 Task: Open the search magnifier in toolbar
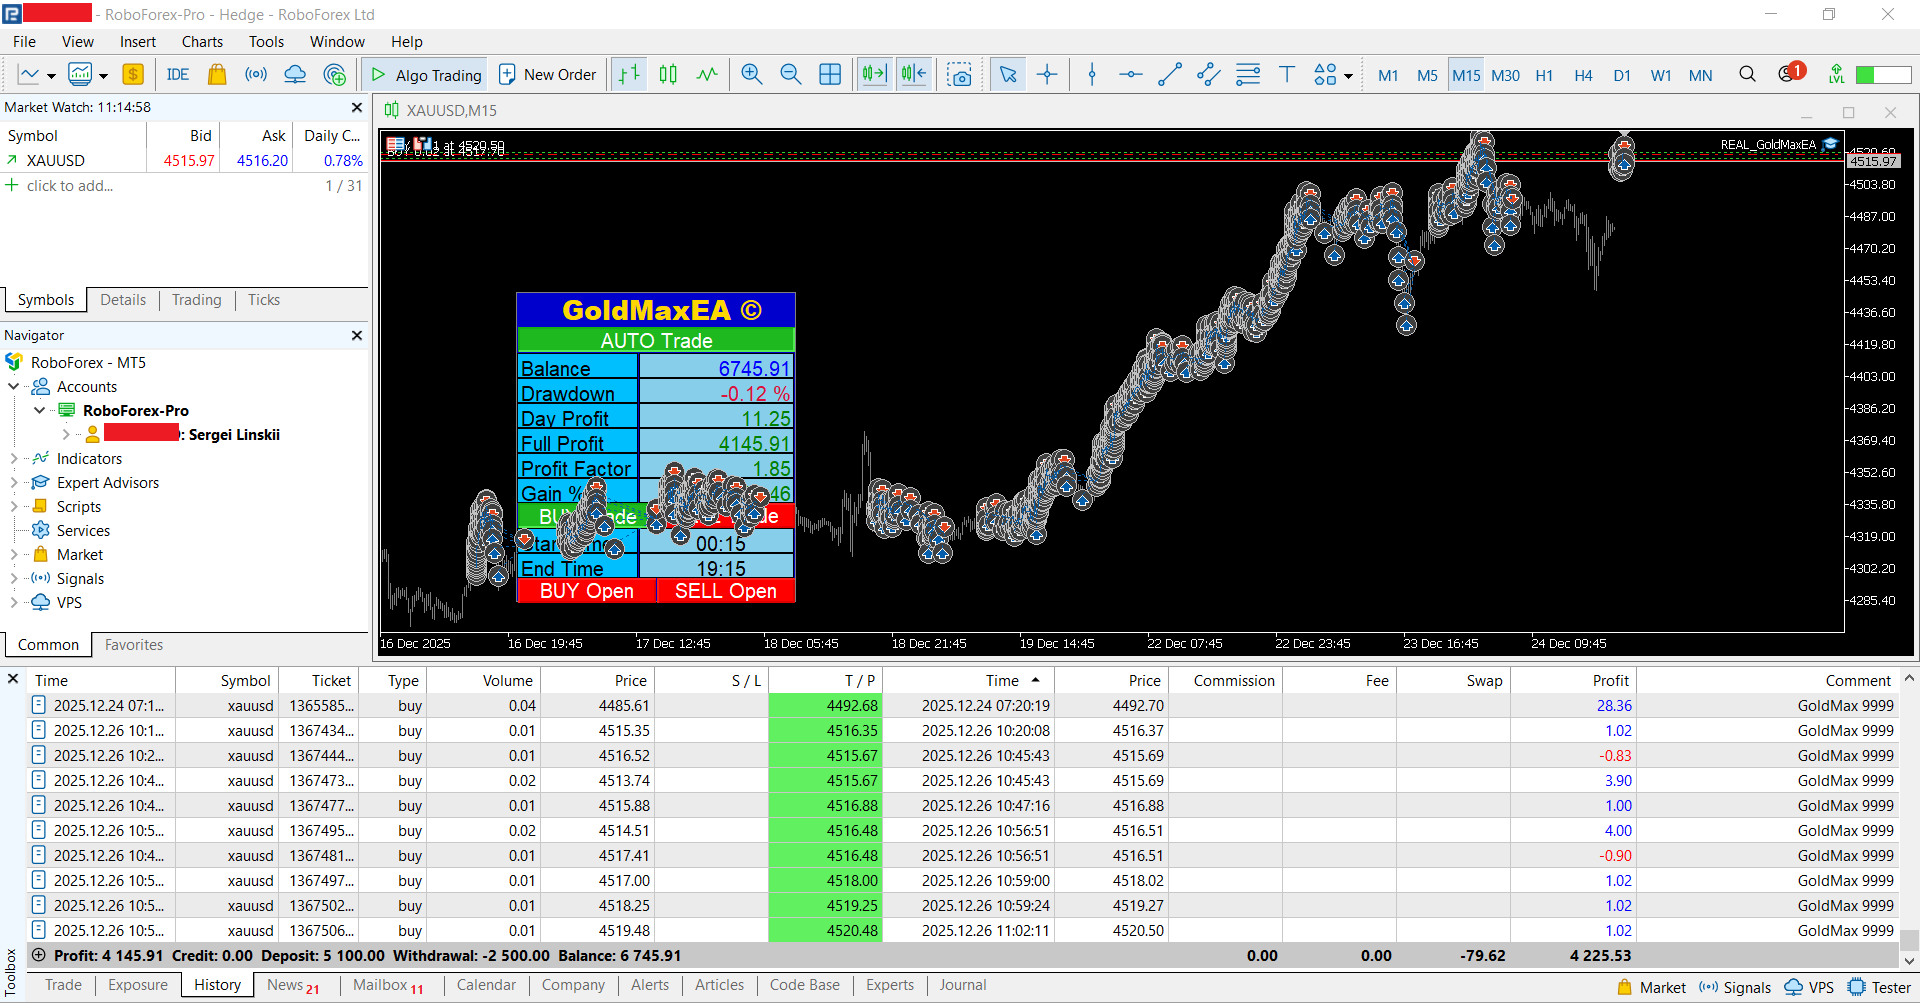[x=1748, y=75]
